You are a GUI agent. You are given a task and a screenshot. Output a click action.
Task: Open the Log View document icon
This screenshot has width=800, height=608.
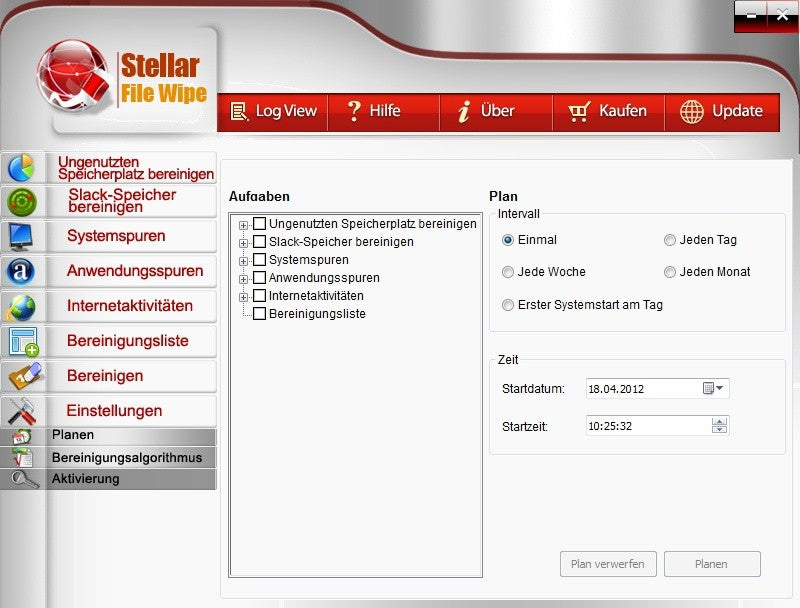coord(239,111)
